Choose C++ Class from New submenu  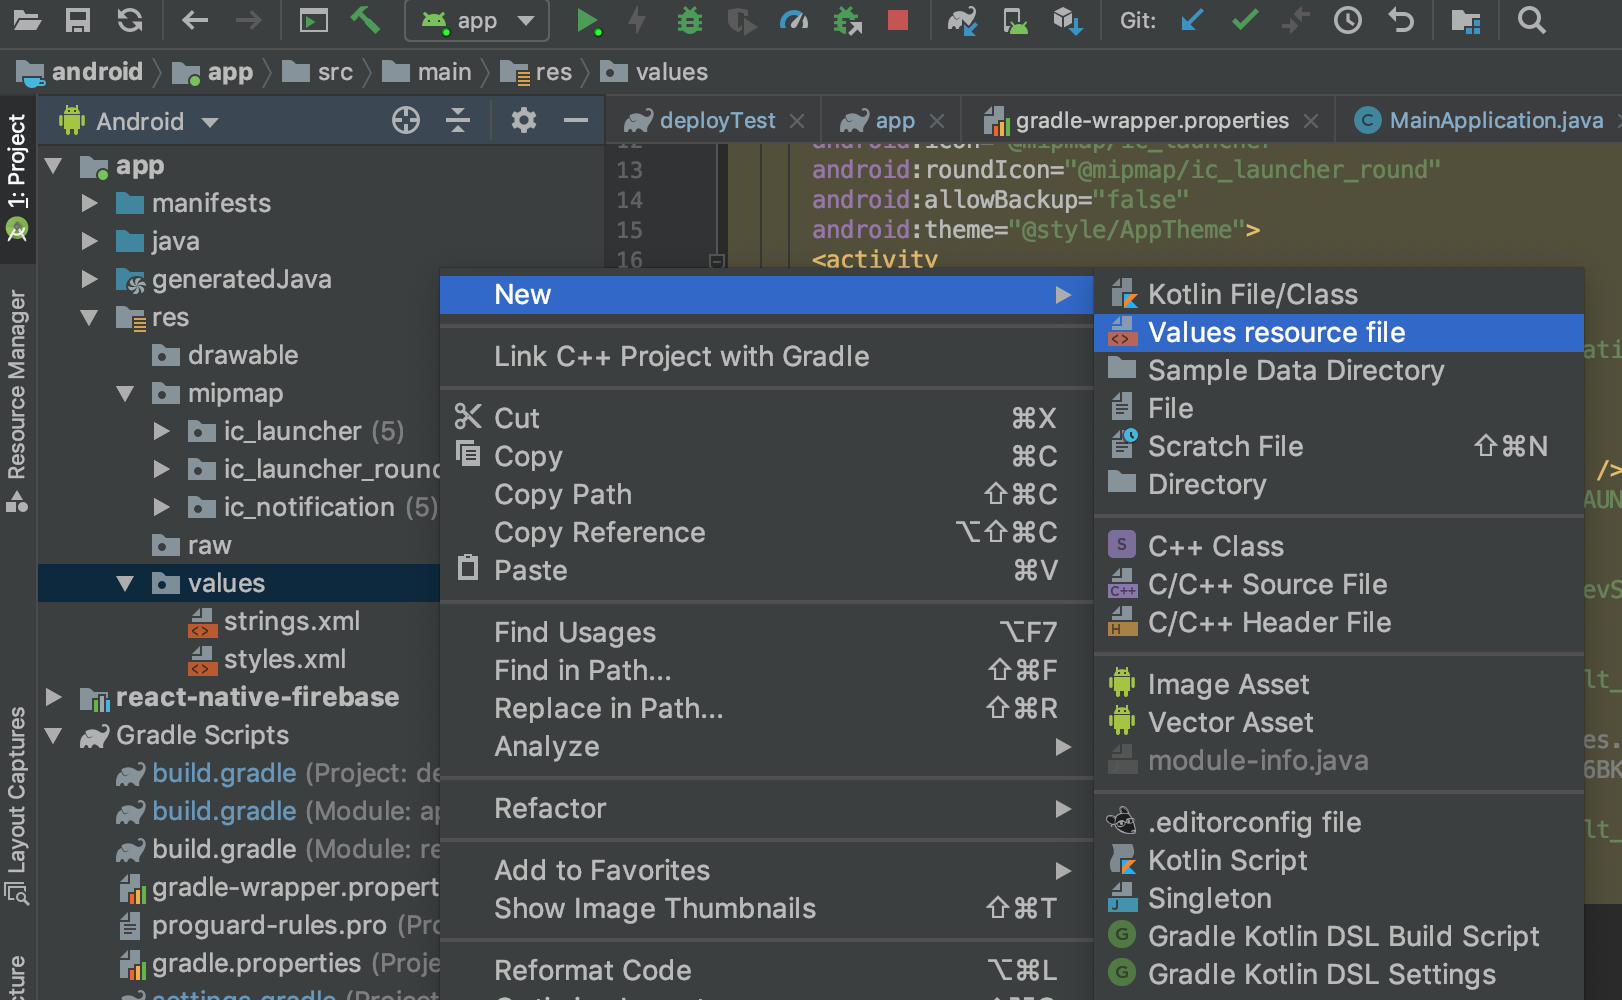1339,547
